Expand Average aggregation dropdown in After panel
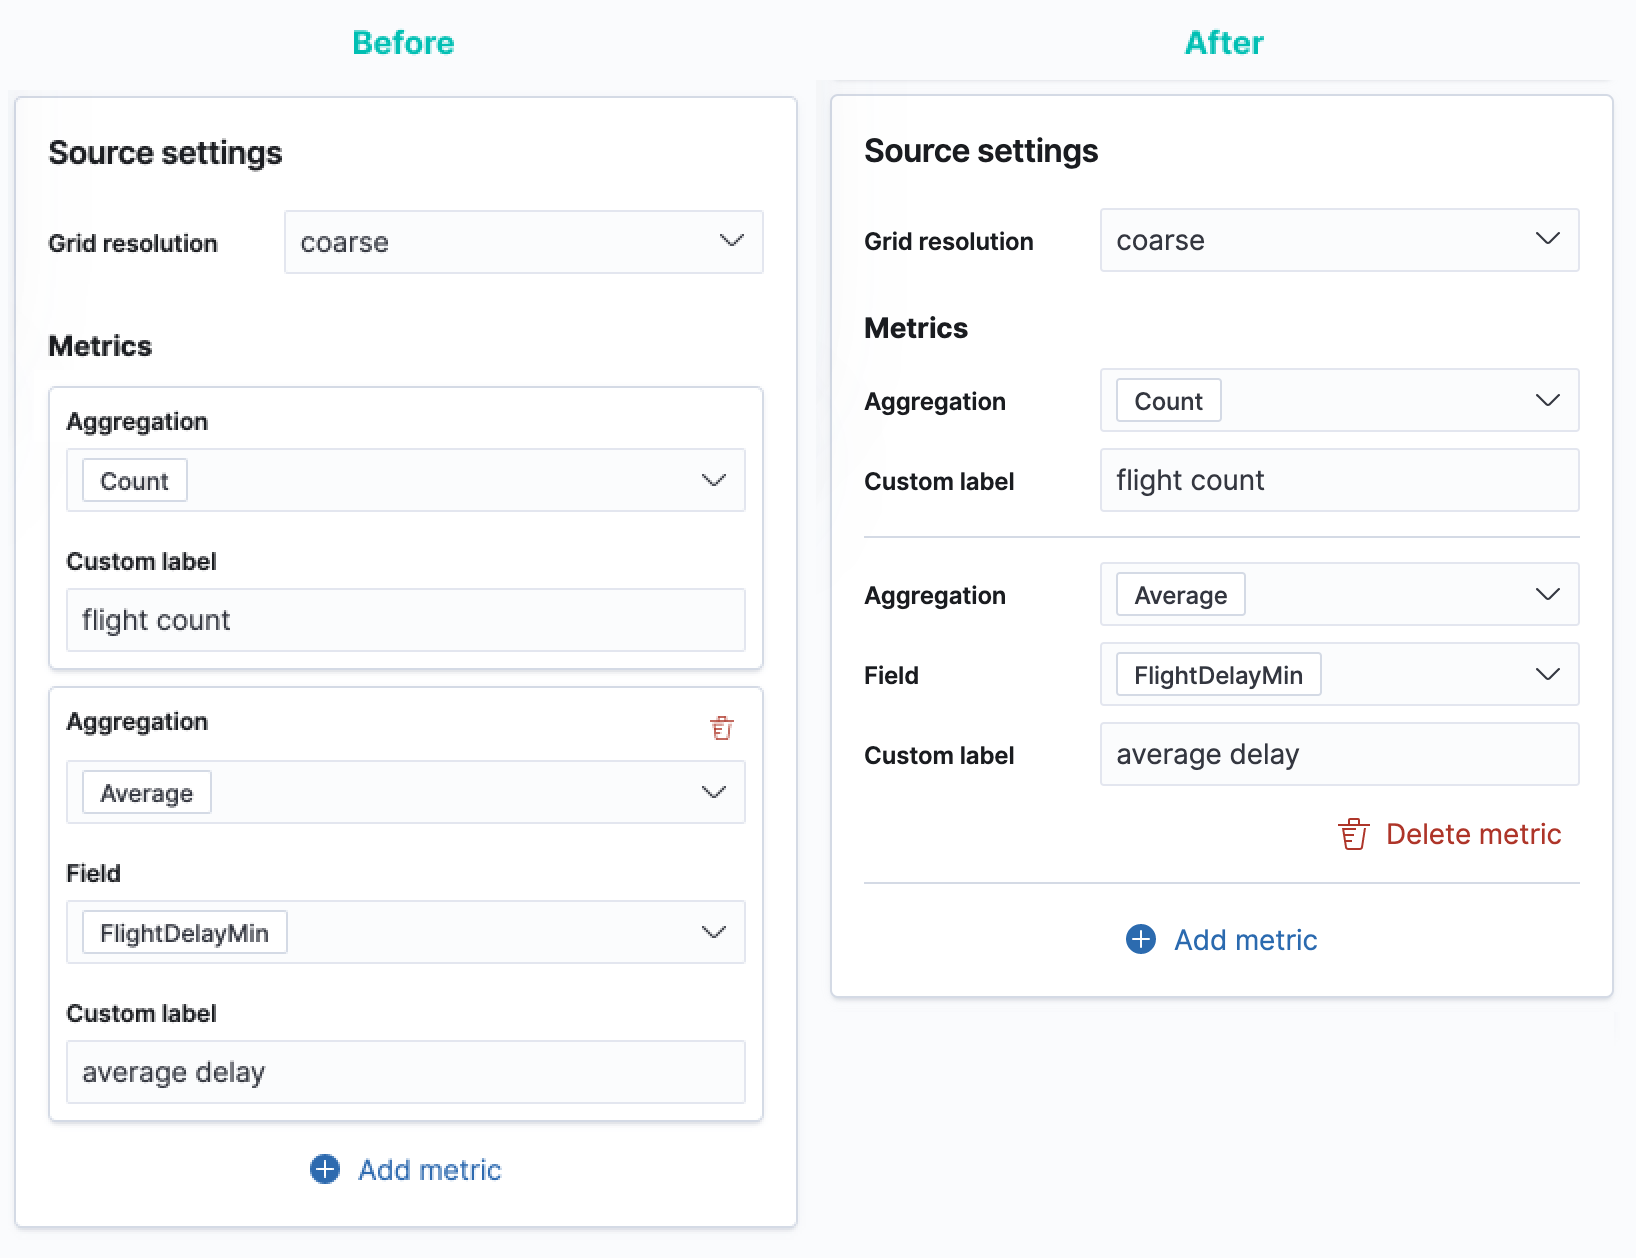This screenshot has width=1636, height=1258. tap(1339, 594)
